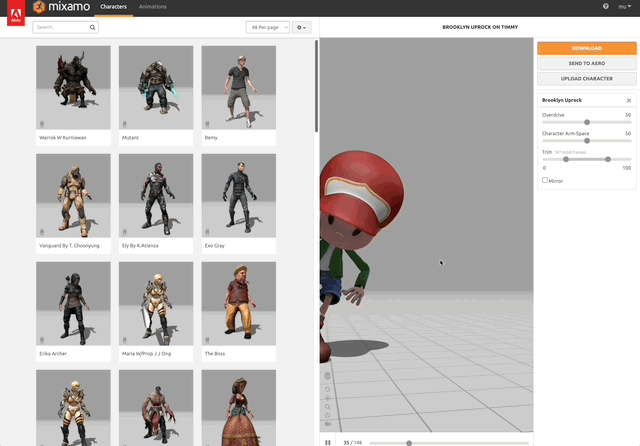Image resolution: width=640 pixels, height=446 pixels.
Task: Click the 35 / 146 frame counter
Action: [x=353, y=443]
